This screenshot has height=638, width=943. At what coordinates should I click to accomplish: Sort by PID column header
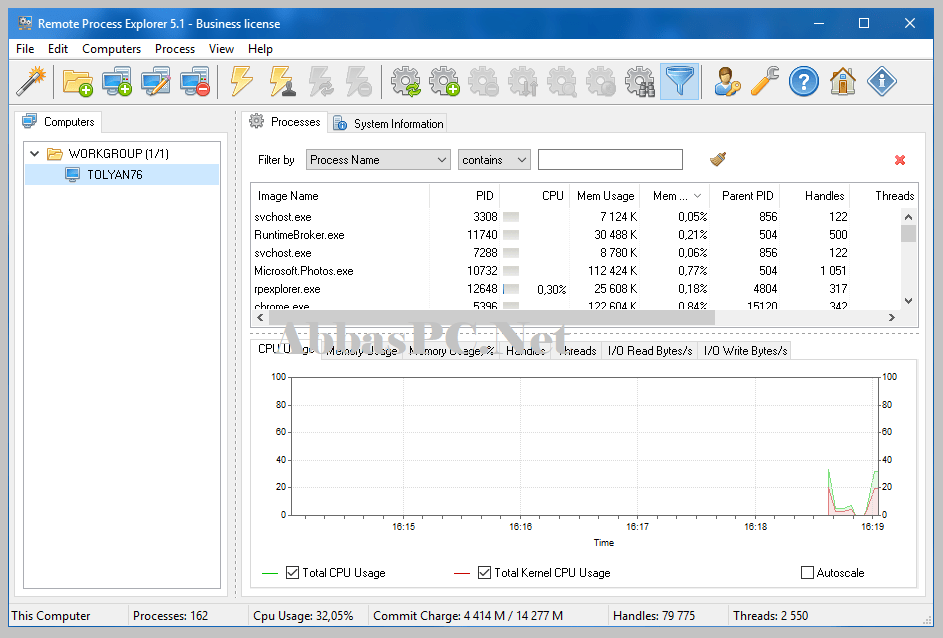(x=465, y=196)
